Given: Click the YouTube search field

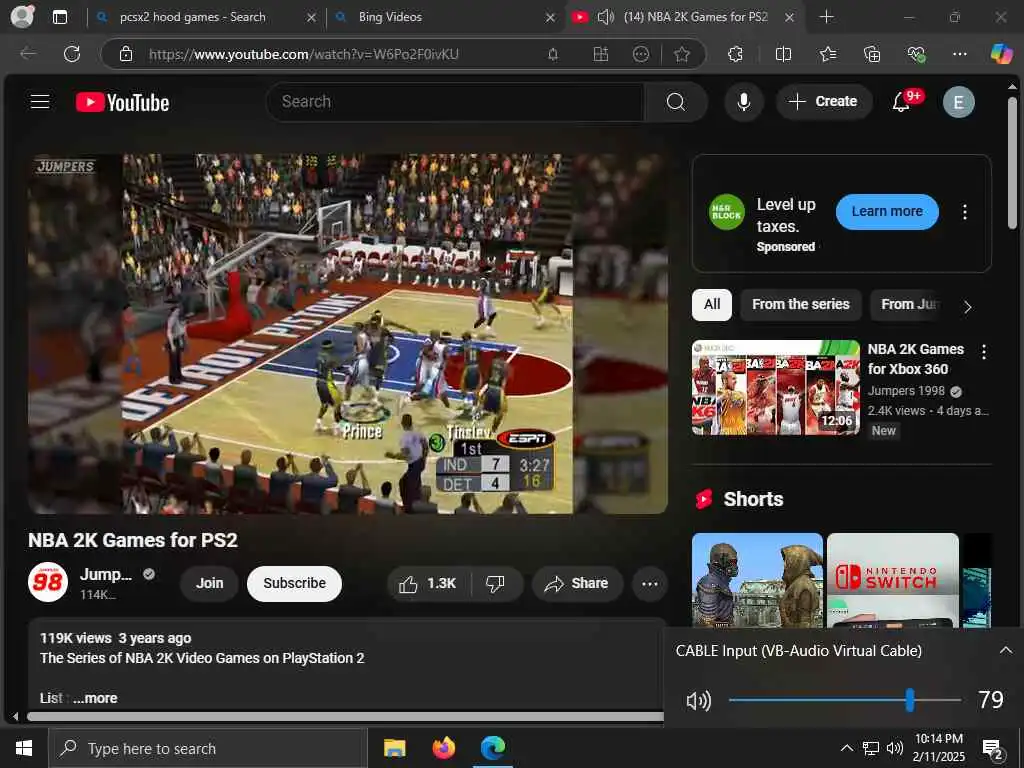Looking at the screenshot, I should point(455,102).
